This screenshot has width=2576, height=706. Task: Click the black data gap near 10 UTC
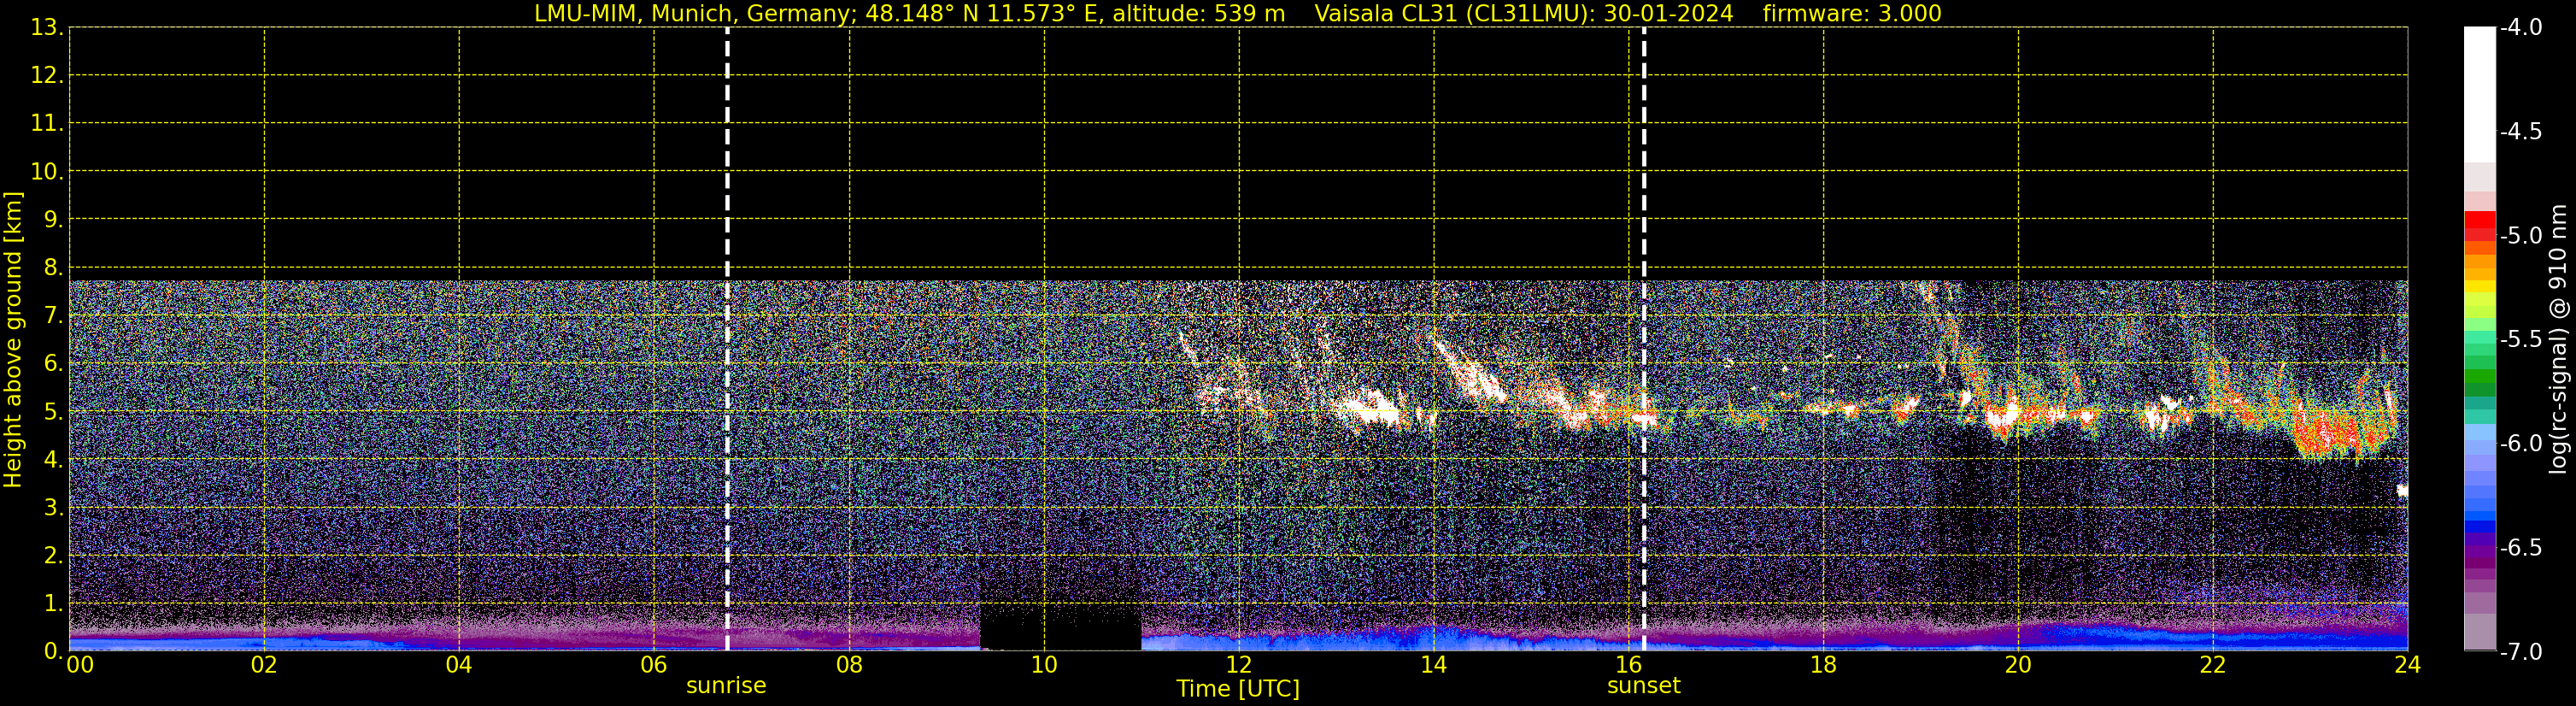coord(1060,627)
